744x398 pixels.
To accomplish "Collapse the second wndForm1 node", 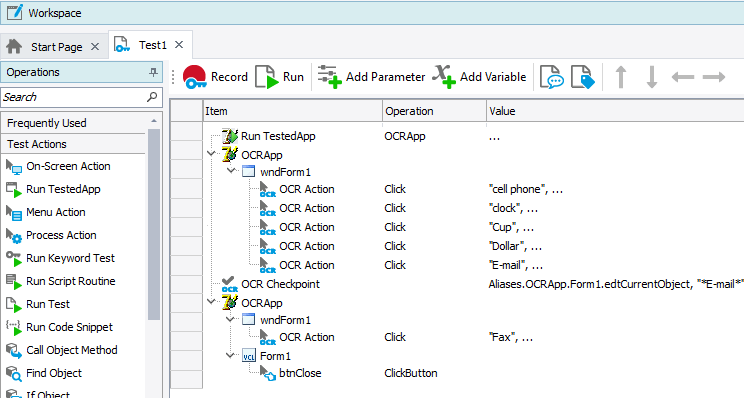I will tap(231, 318).
